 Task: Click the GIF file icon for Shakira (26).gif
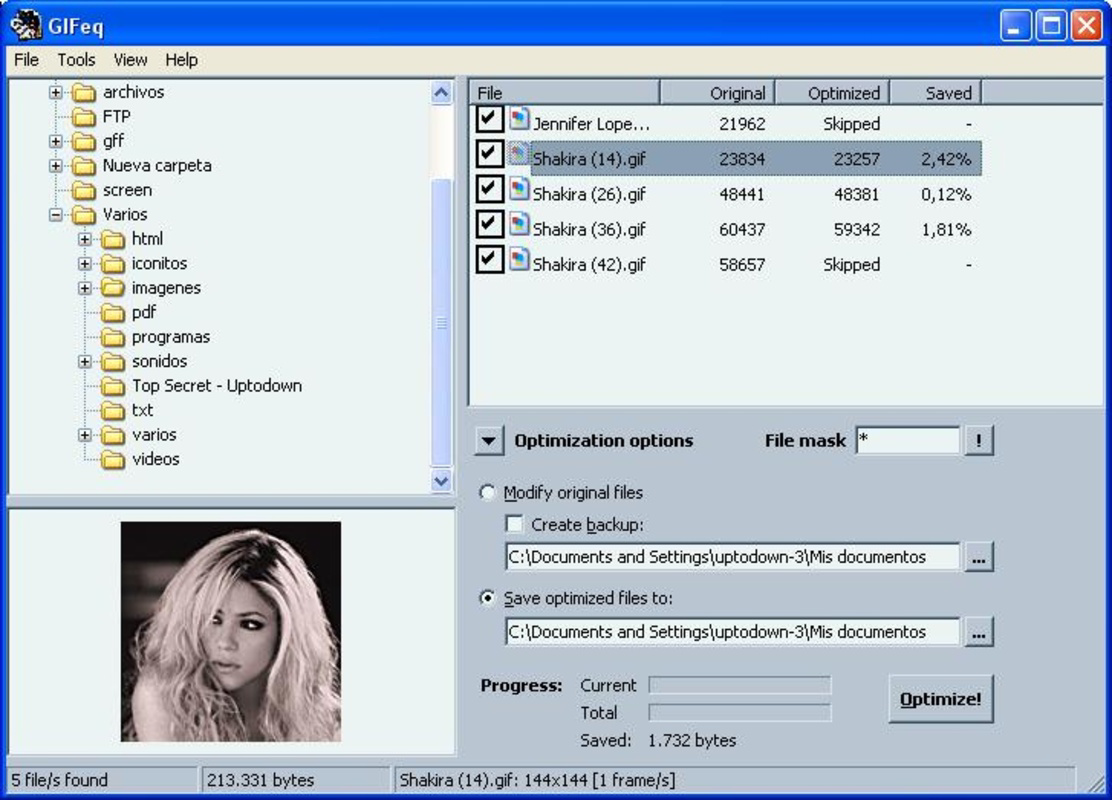[x=519, y=189]
